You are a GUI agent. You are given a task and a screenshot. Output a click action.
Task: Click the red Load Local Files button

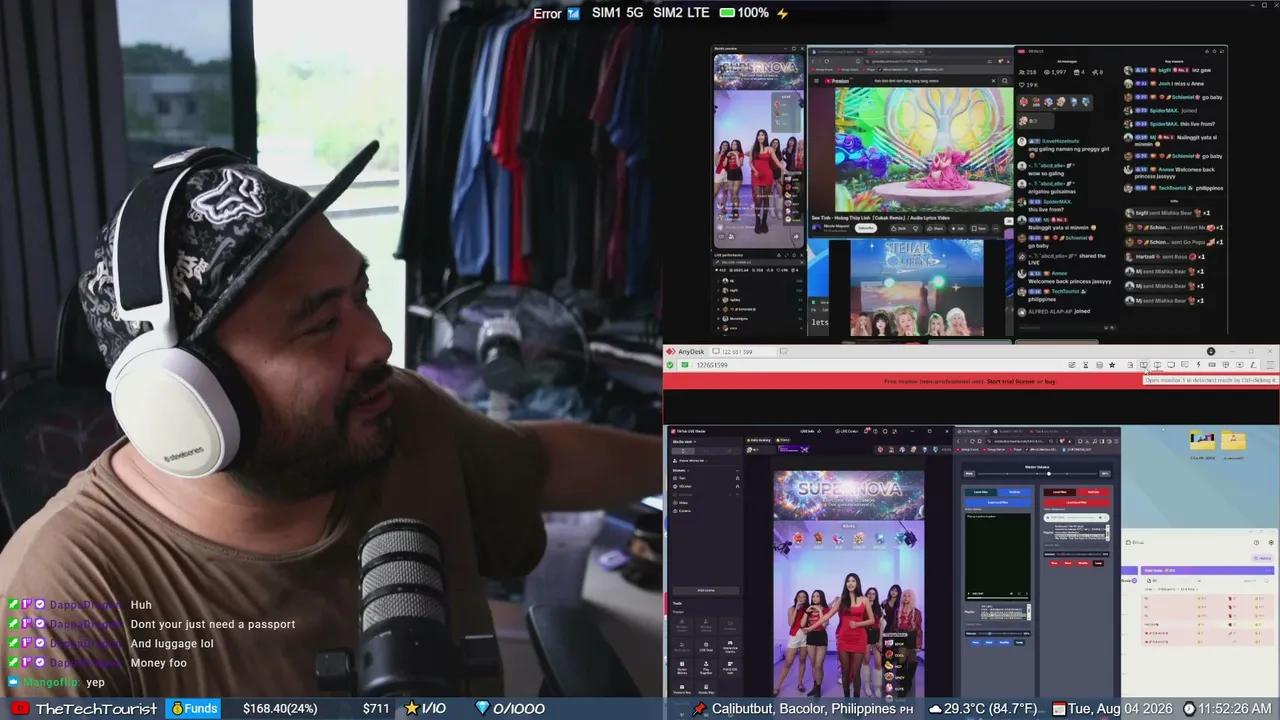click(x=1076, y=502)
